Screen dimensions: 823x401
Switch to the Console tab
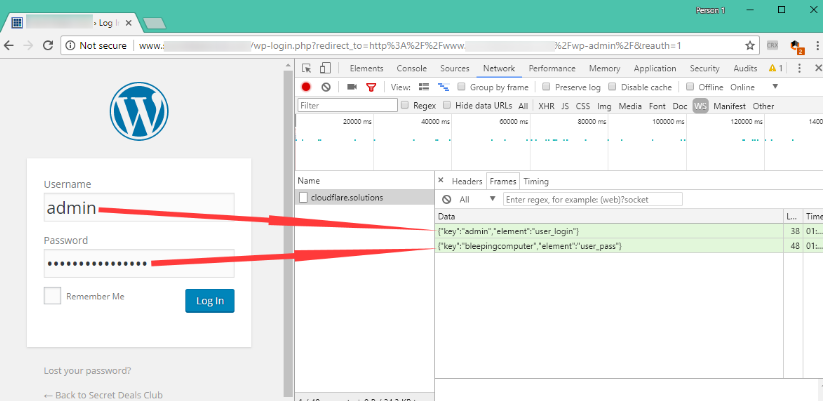tap(412, 68)
